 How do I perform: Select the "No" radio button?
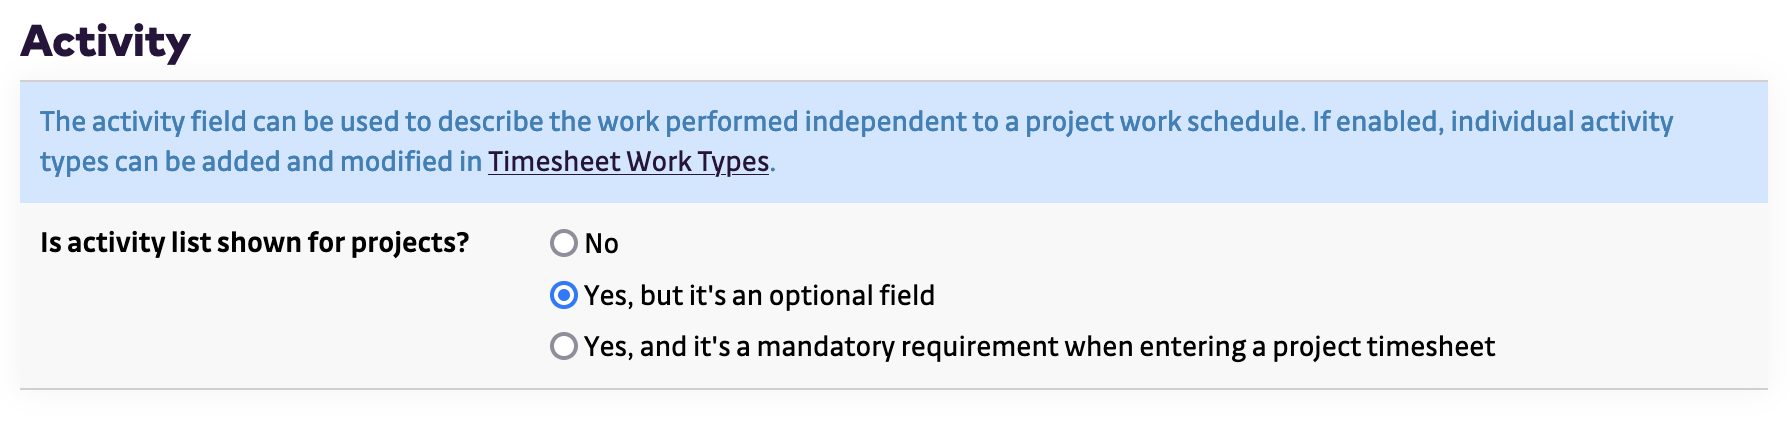tap(564, 243)
